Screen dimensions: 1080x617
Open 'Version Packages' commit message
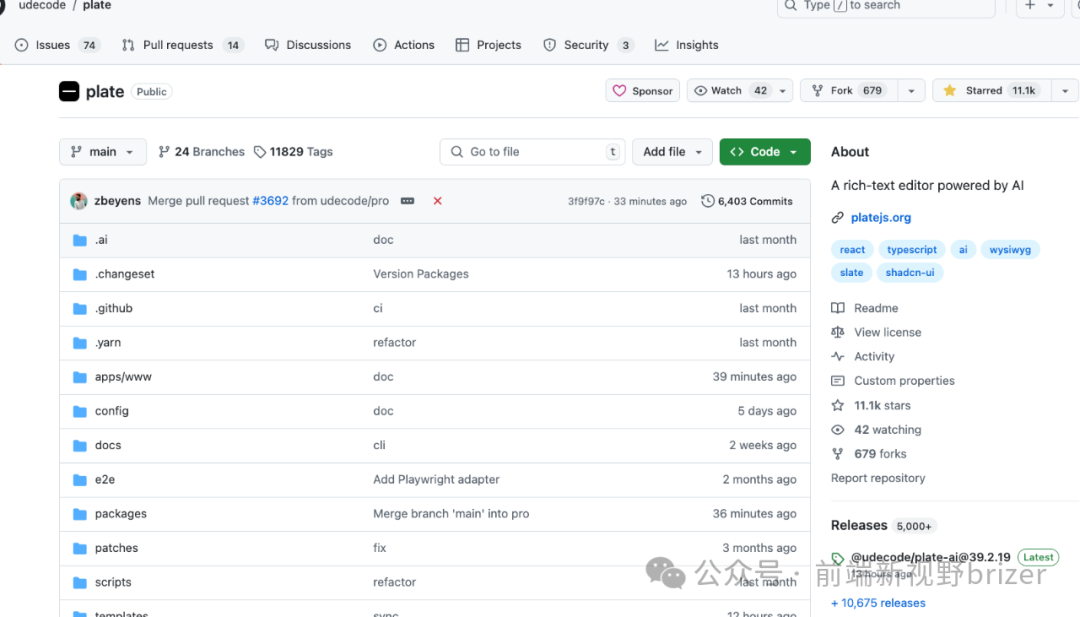click(x=421, y=274)
